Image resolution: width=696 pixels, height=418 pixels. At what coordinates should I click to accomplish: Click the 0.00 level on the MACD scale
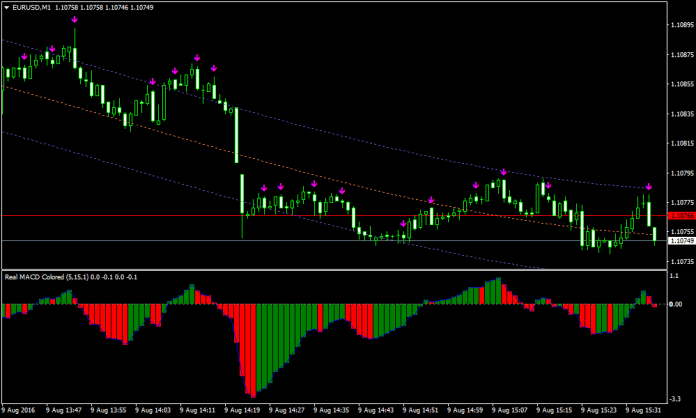coord(676,303)
